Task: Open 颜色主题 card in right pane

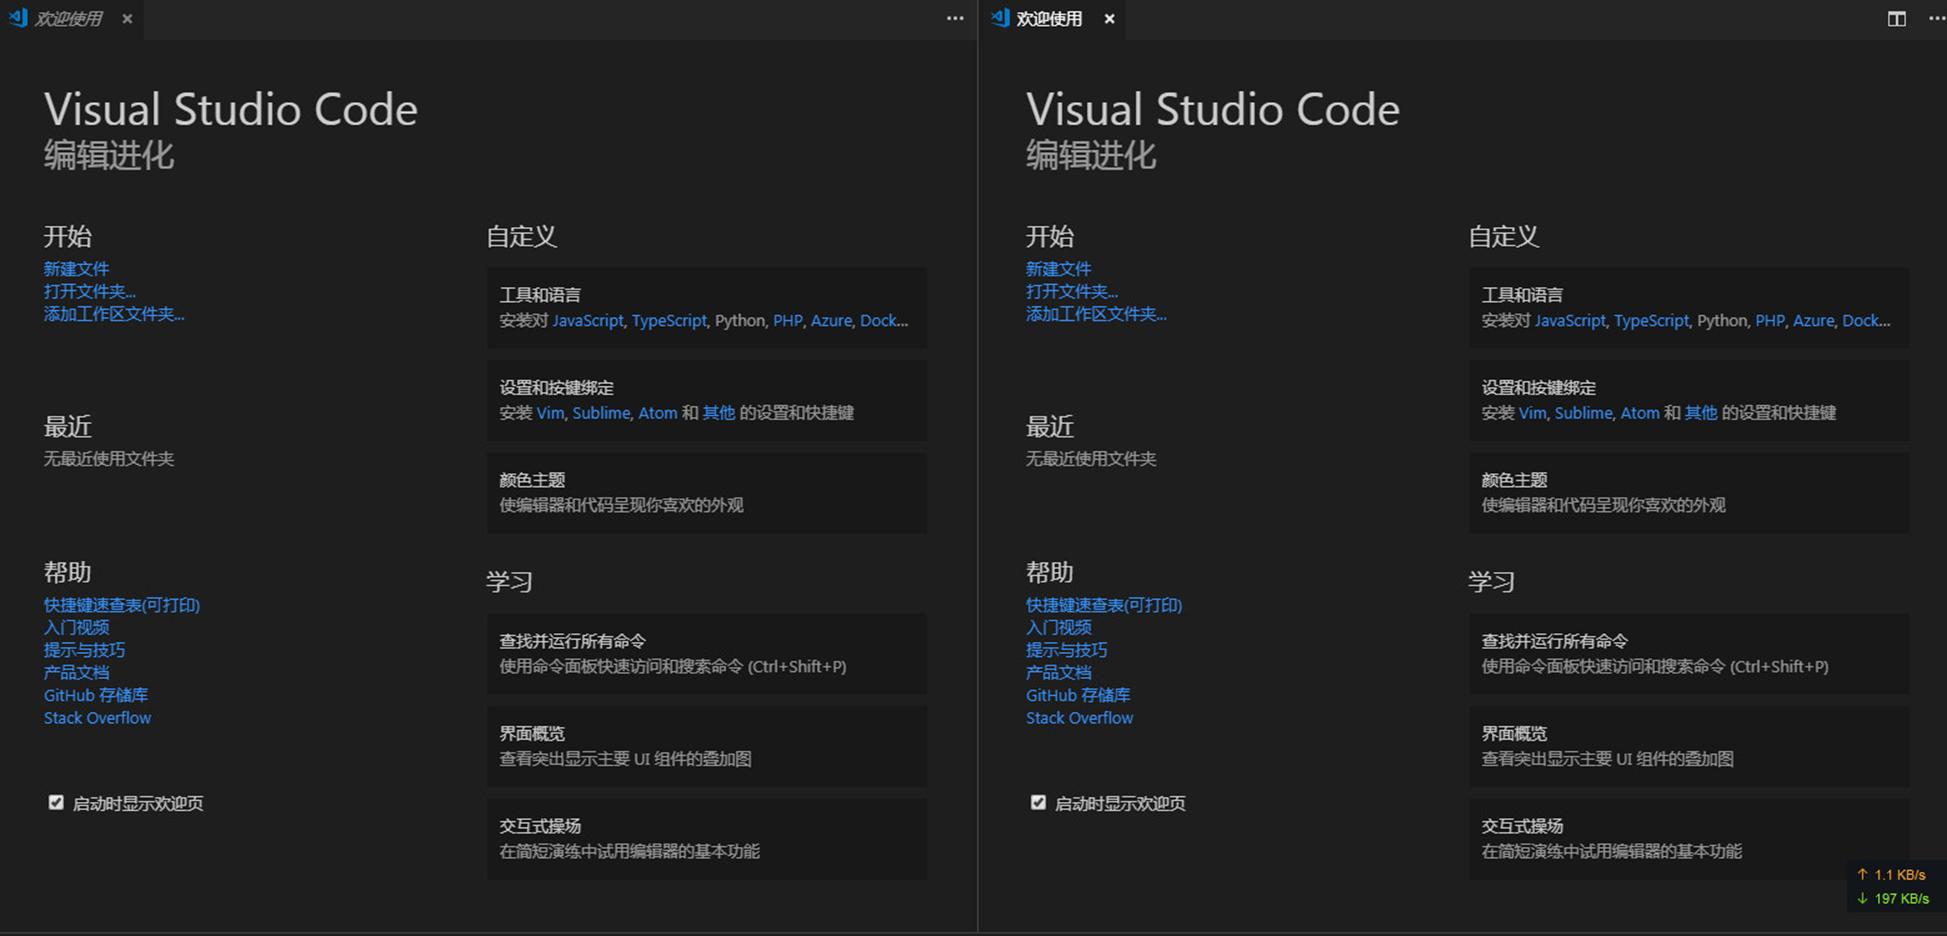Action: (1688, 493)
